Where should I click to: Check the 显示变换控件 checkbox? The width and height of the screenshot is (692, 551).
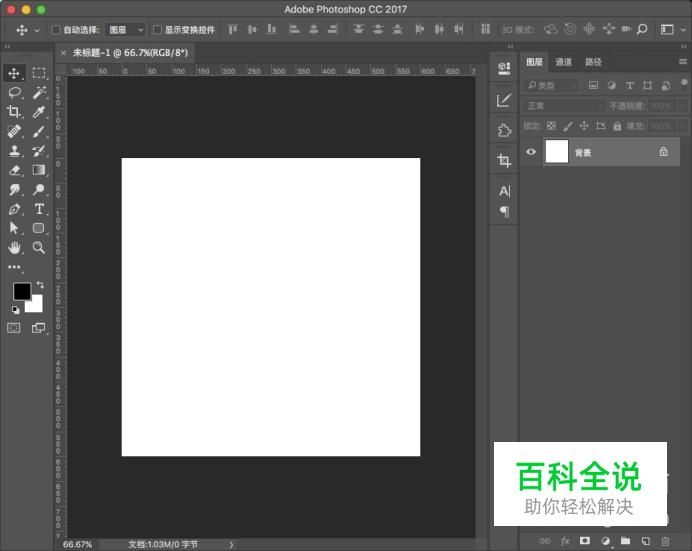click(x=157, y=30)
